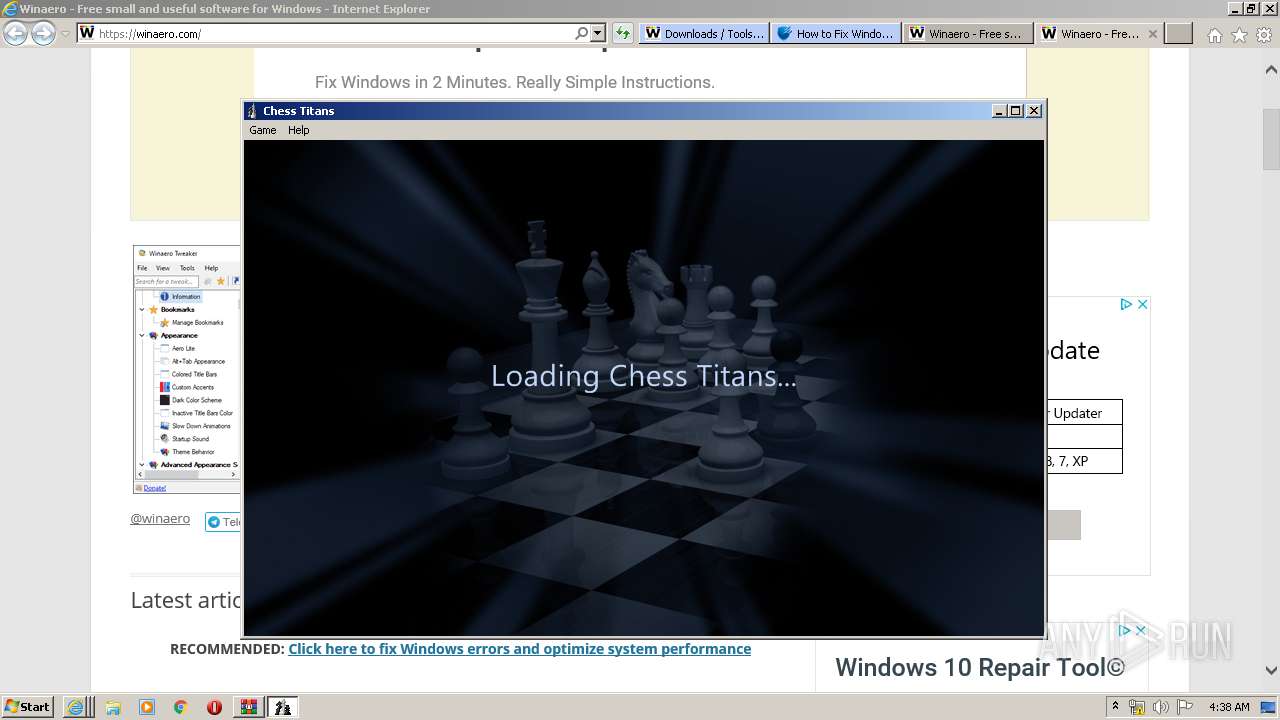1280x720 pixels.
Task: Click the Chess Titans taskbar button
Action: point(283,707)
